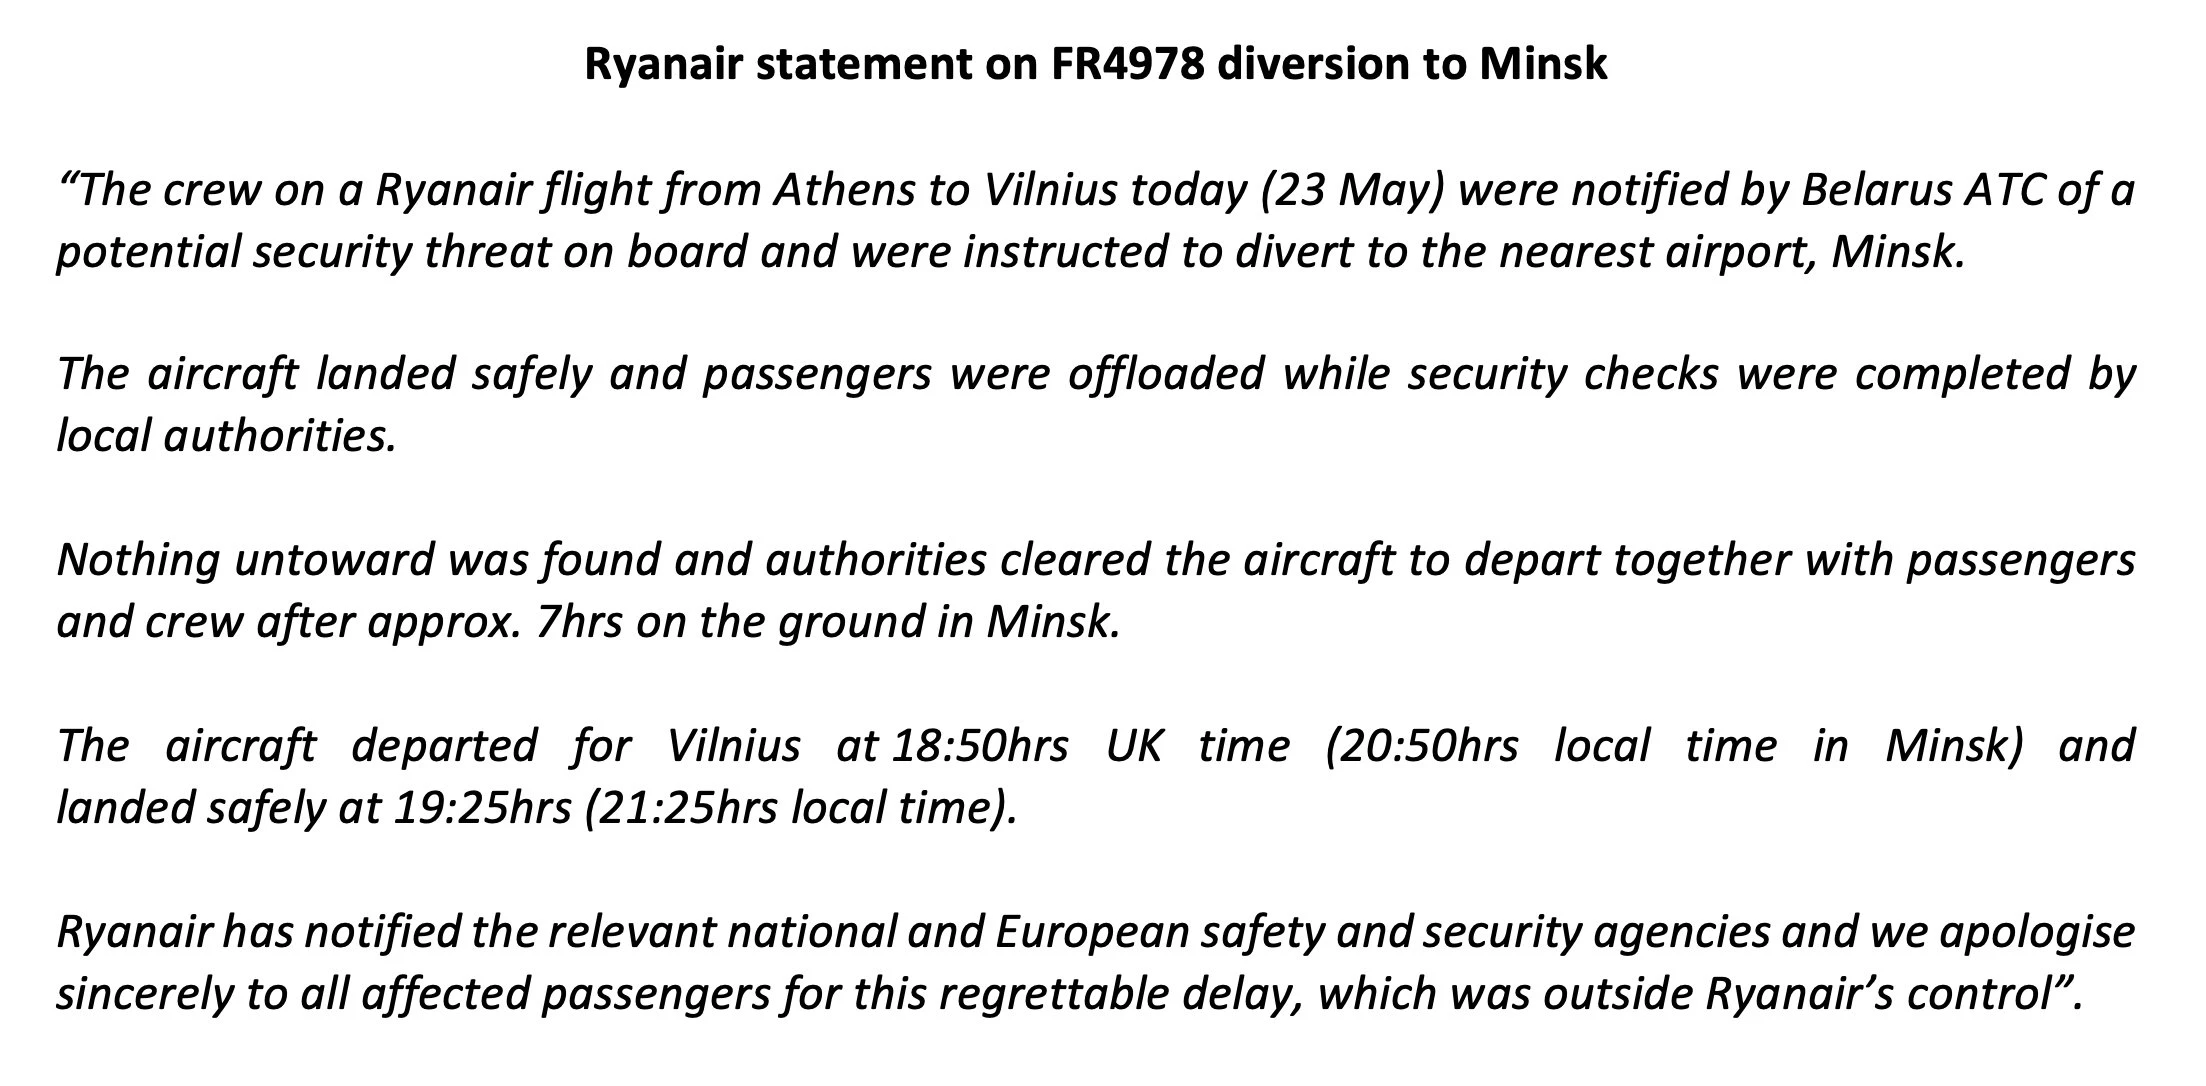Click 'local authorities.' text

coord(227,436)
